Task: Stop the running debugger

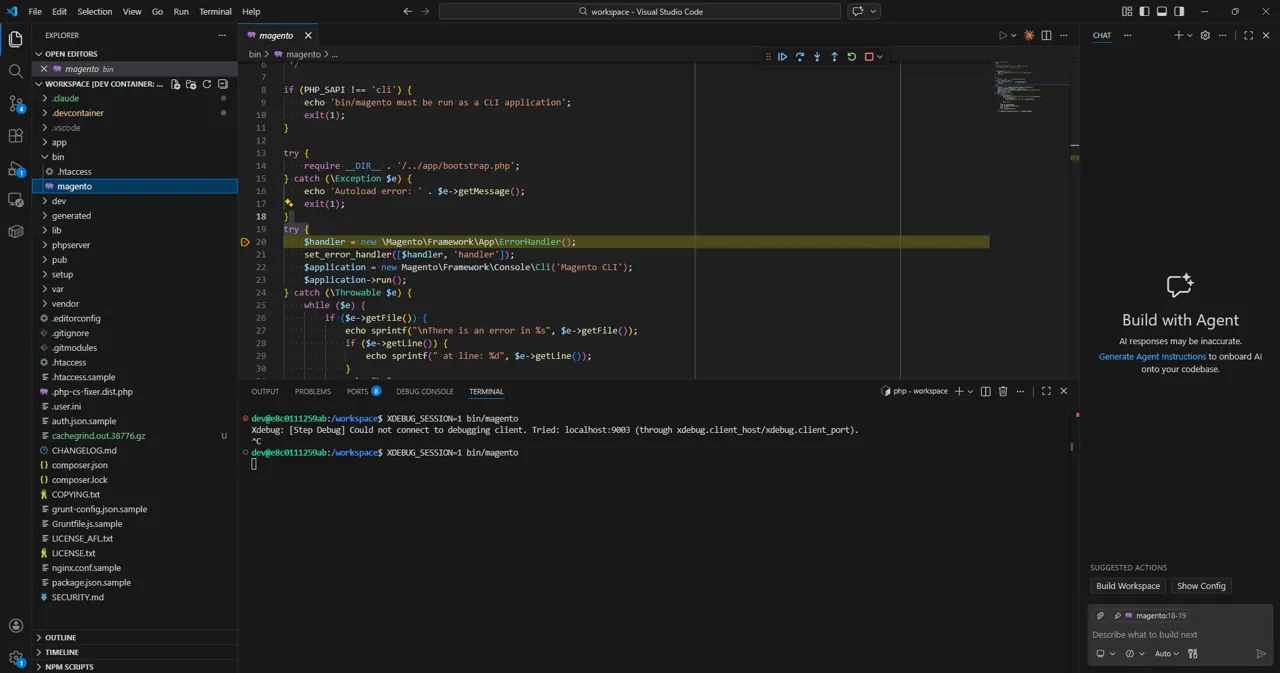Action: [867, 57]
